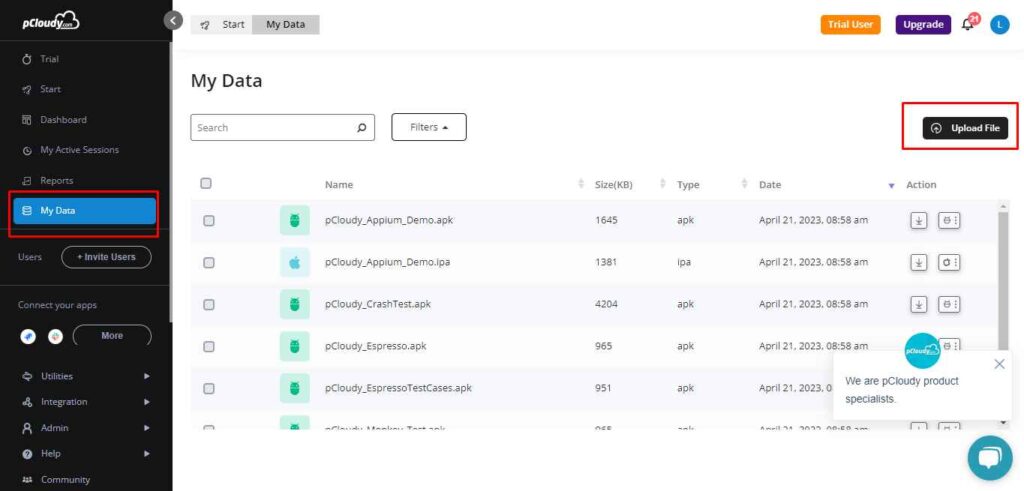The height and width of the screenshot is (491, 1024).
Task: Click the pCloudy avatar on chat popup
Action: tap(922, 351)
